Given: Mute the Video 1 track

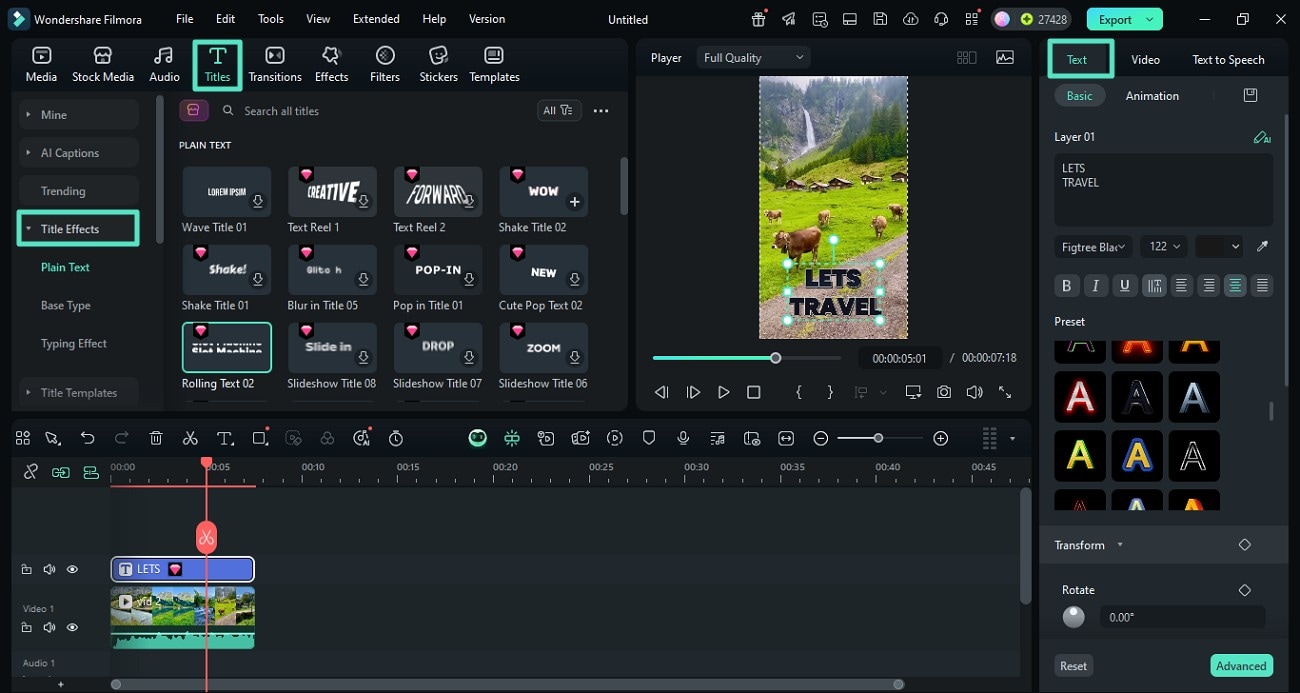Looking at the screenshot, I should click(x=49, y=627).
